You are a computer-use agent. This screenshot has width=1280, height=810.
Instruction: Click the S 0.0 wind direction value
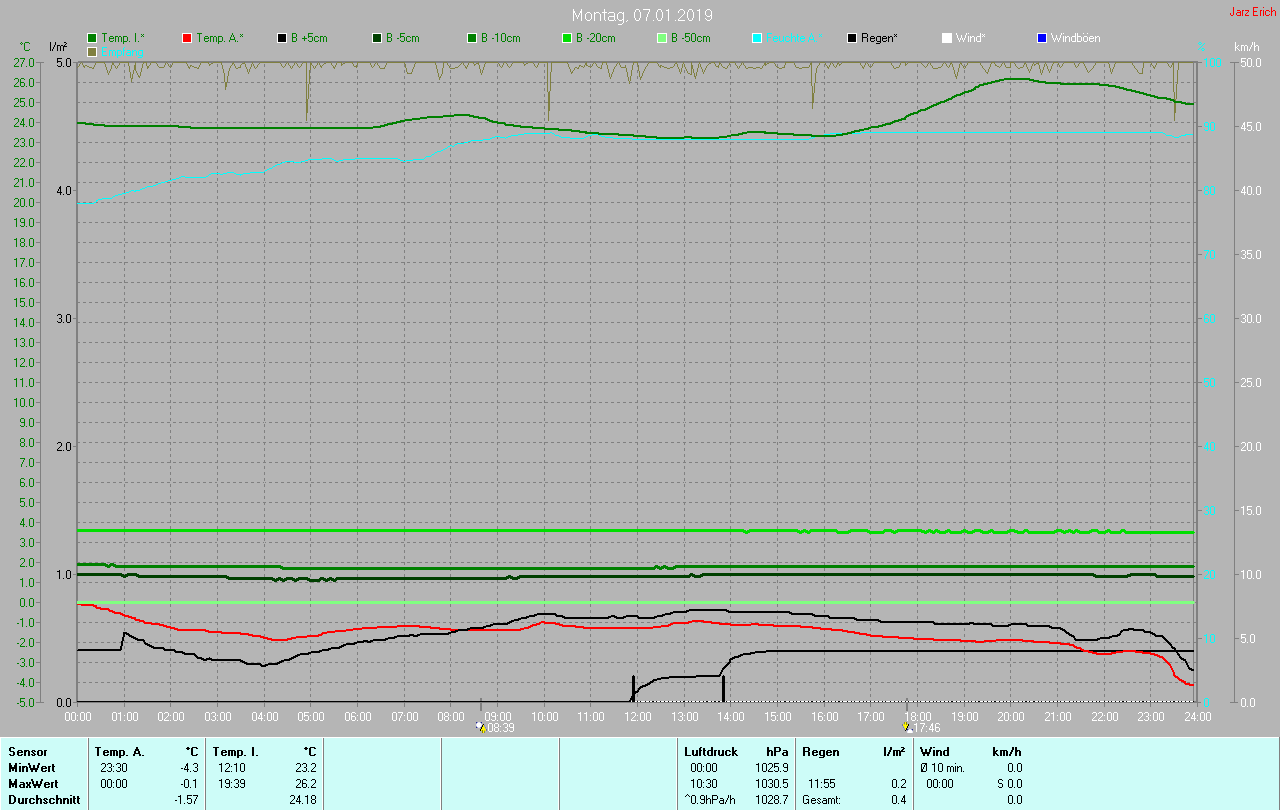(1008, 783)
